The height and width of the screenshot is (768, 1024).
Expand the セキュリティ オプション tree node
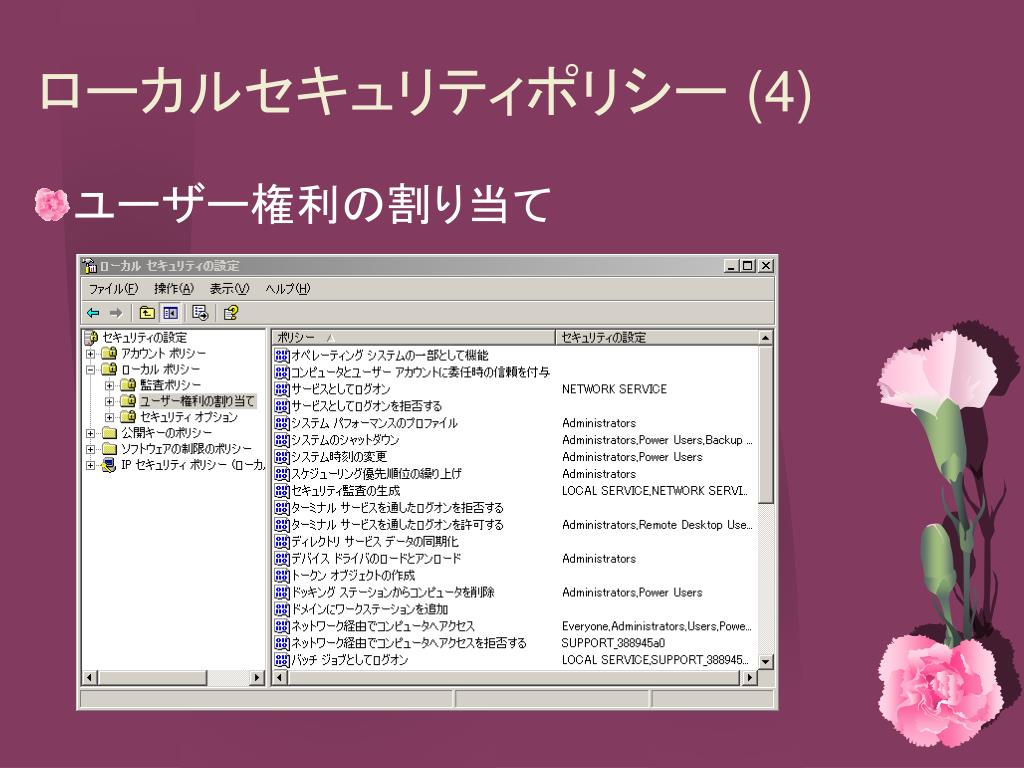(x=110, y=417)
